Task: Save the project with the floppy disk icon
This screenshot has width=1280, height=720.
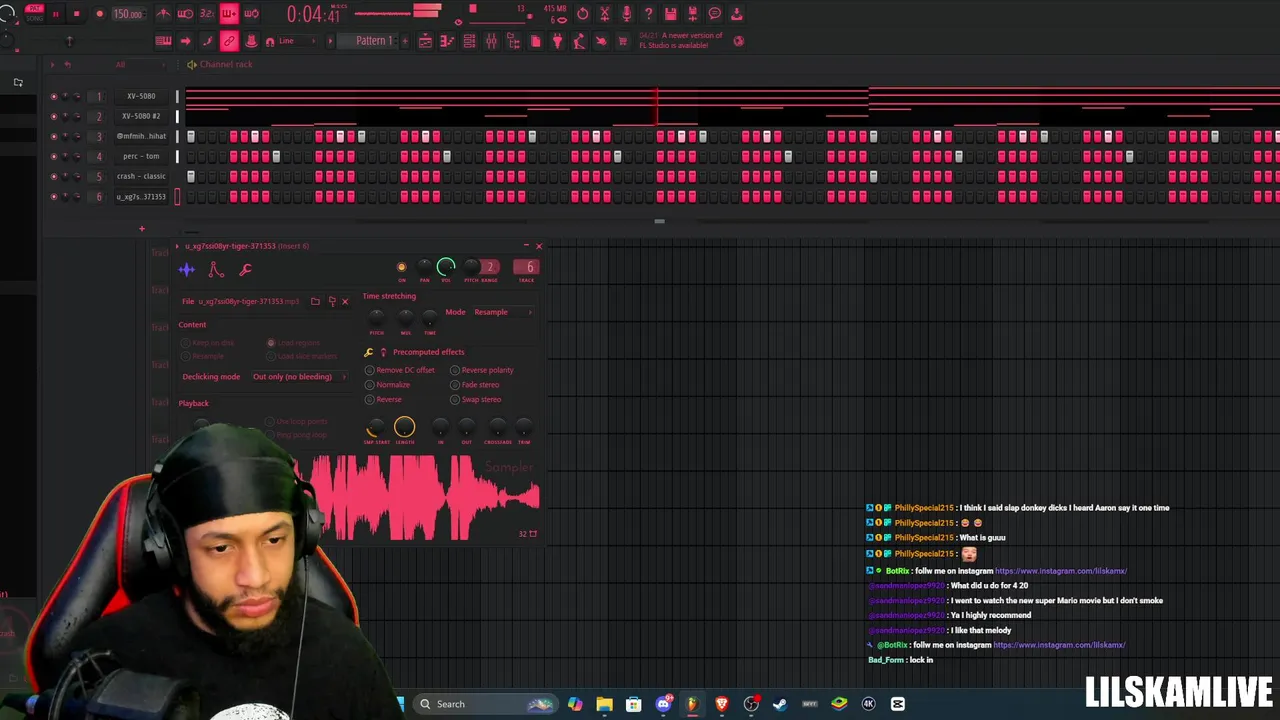Action: [x=670, y=14]
